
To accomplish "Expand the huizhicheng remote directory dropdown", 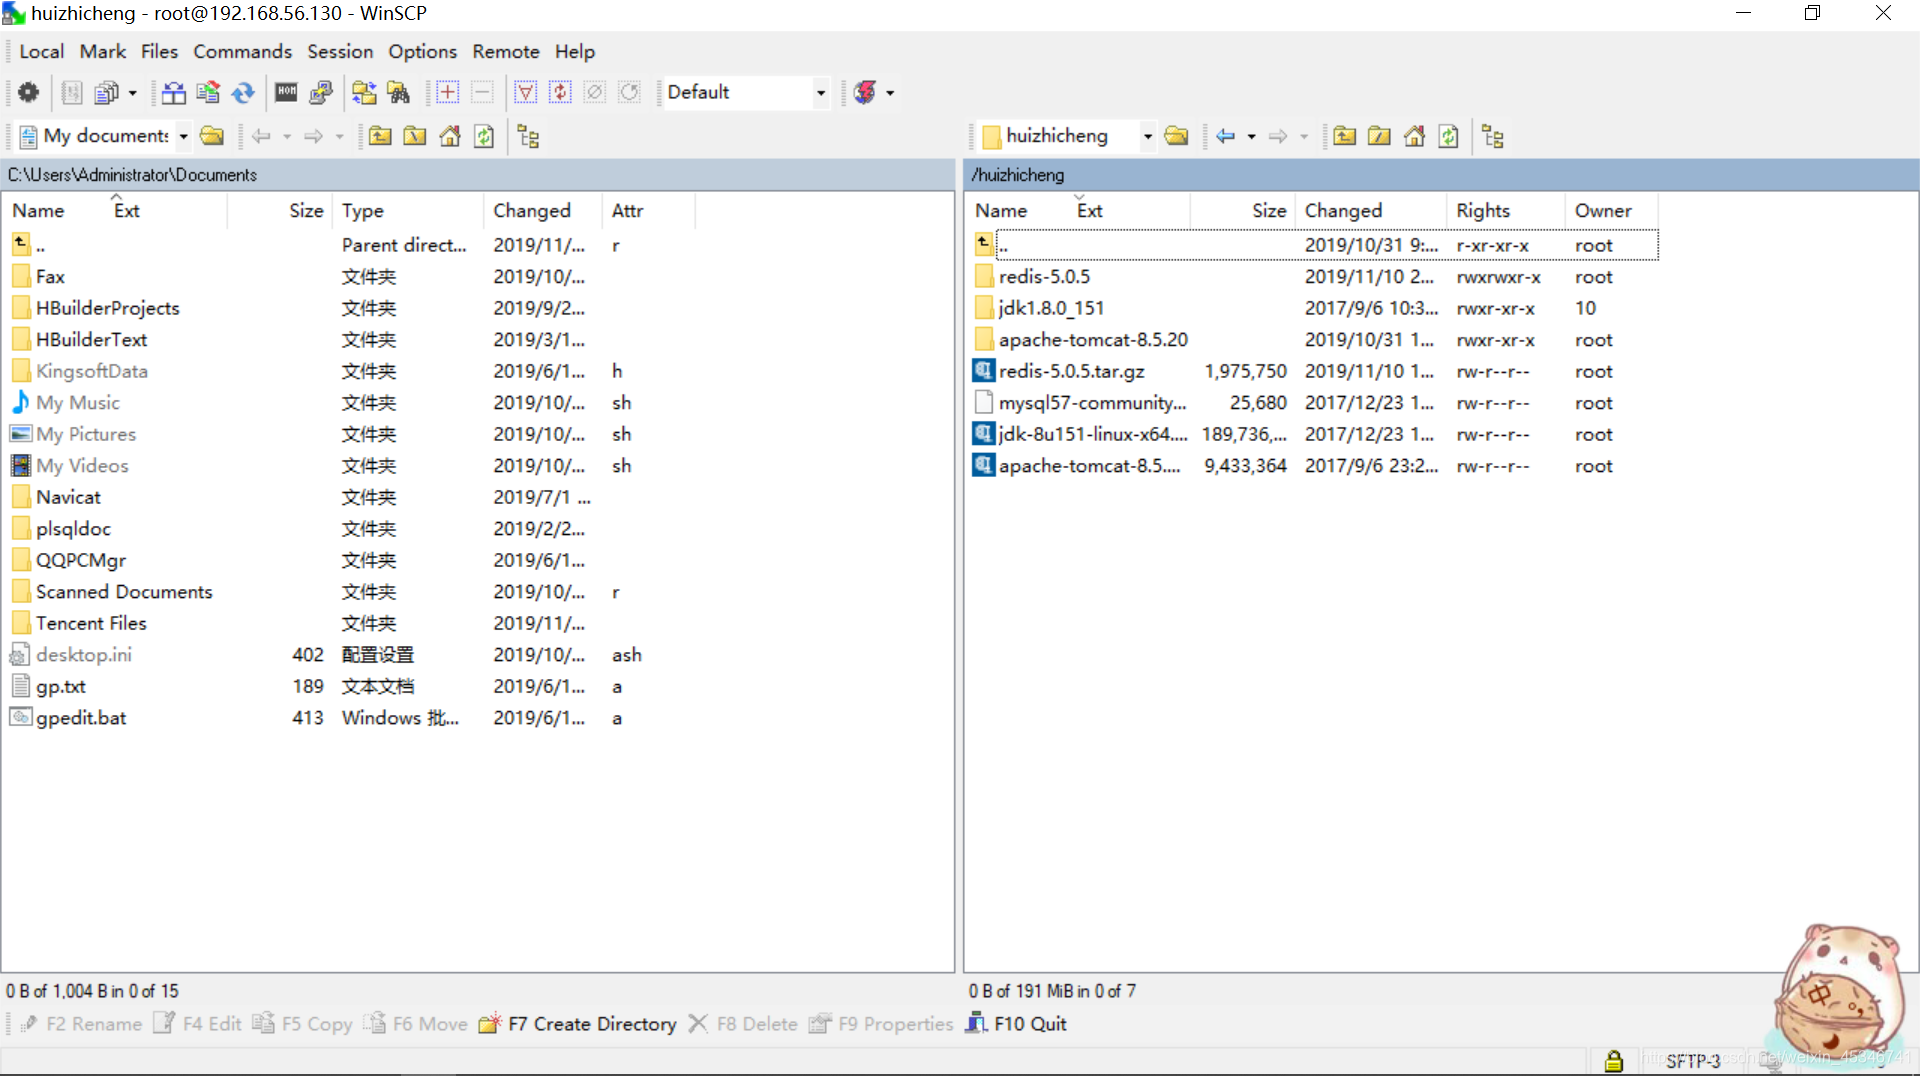I will click(x=1147, y=136).
